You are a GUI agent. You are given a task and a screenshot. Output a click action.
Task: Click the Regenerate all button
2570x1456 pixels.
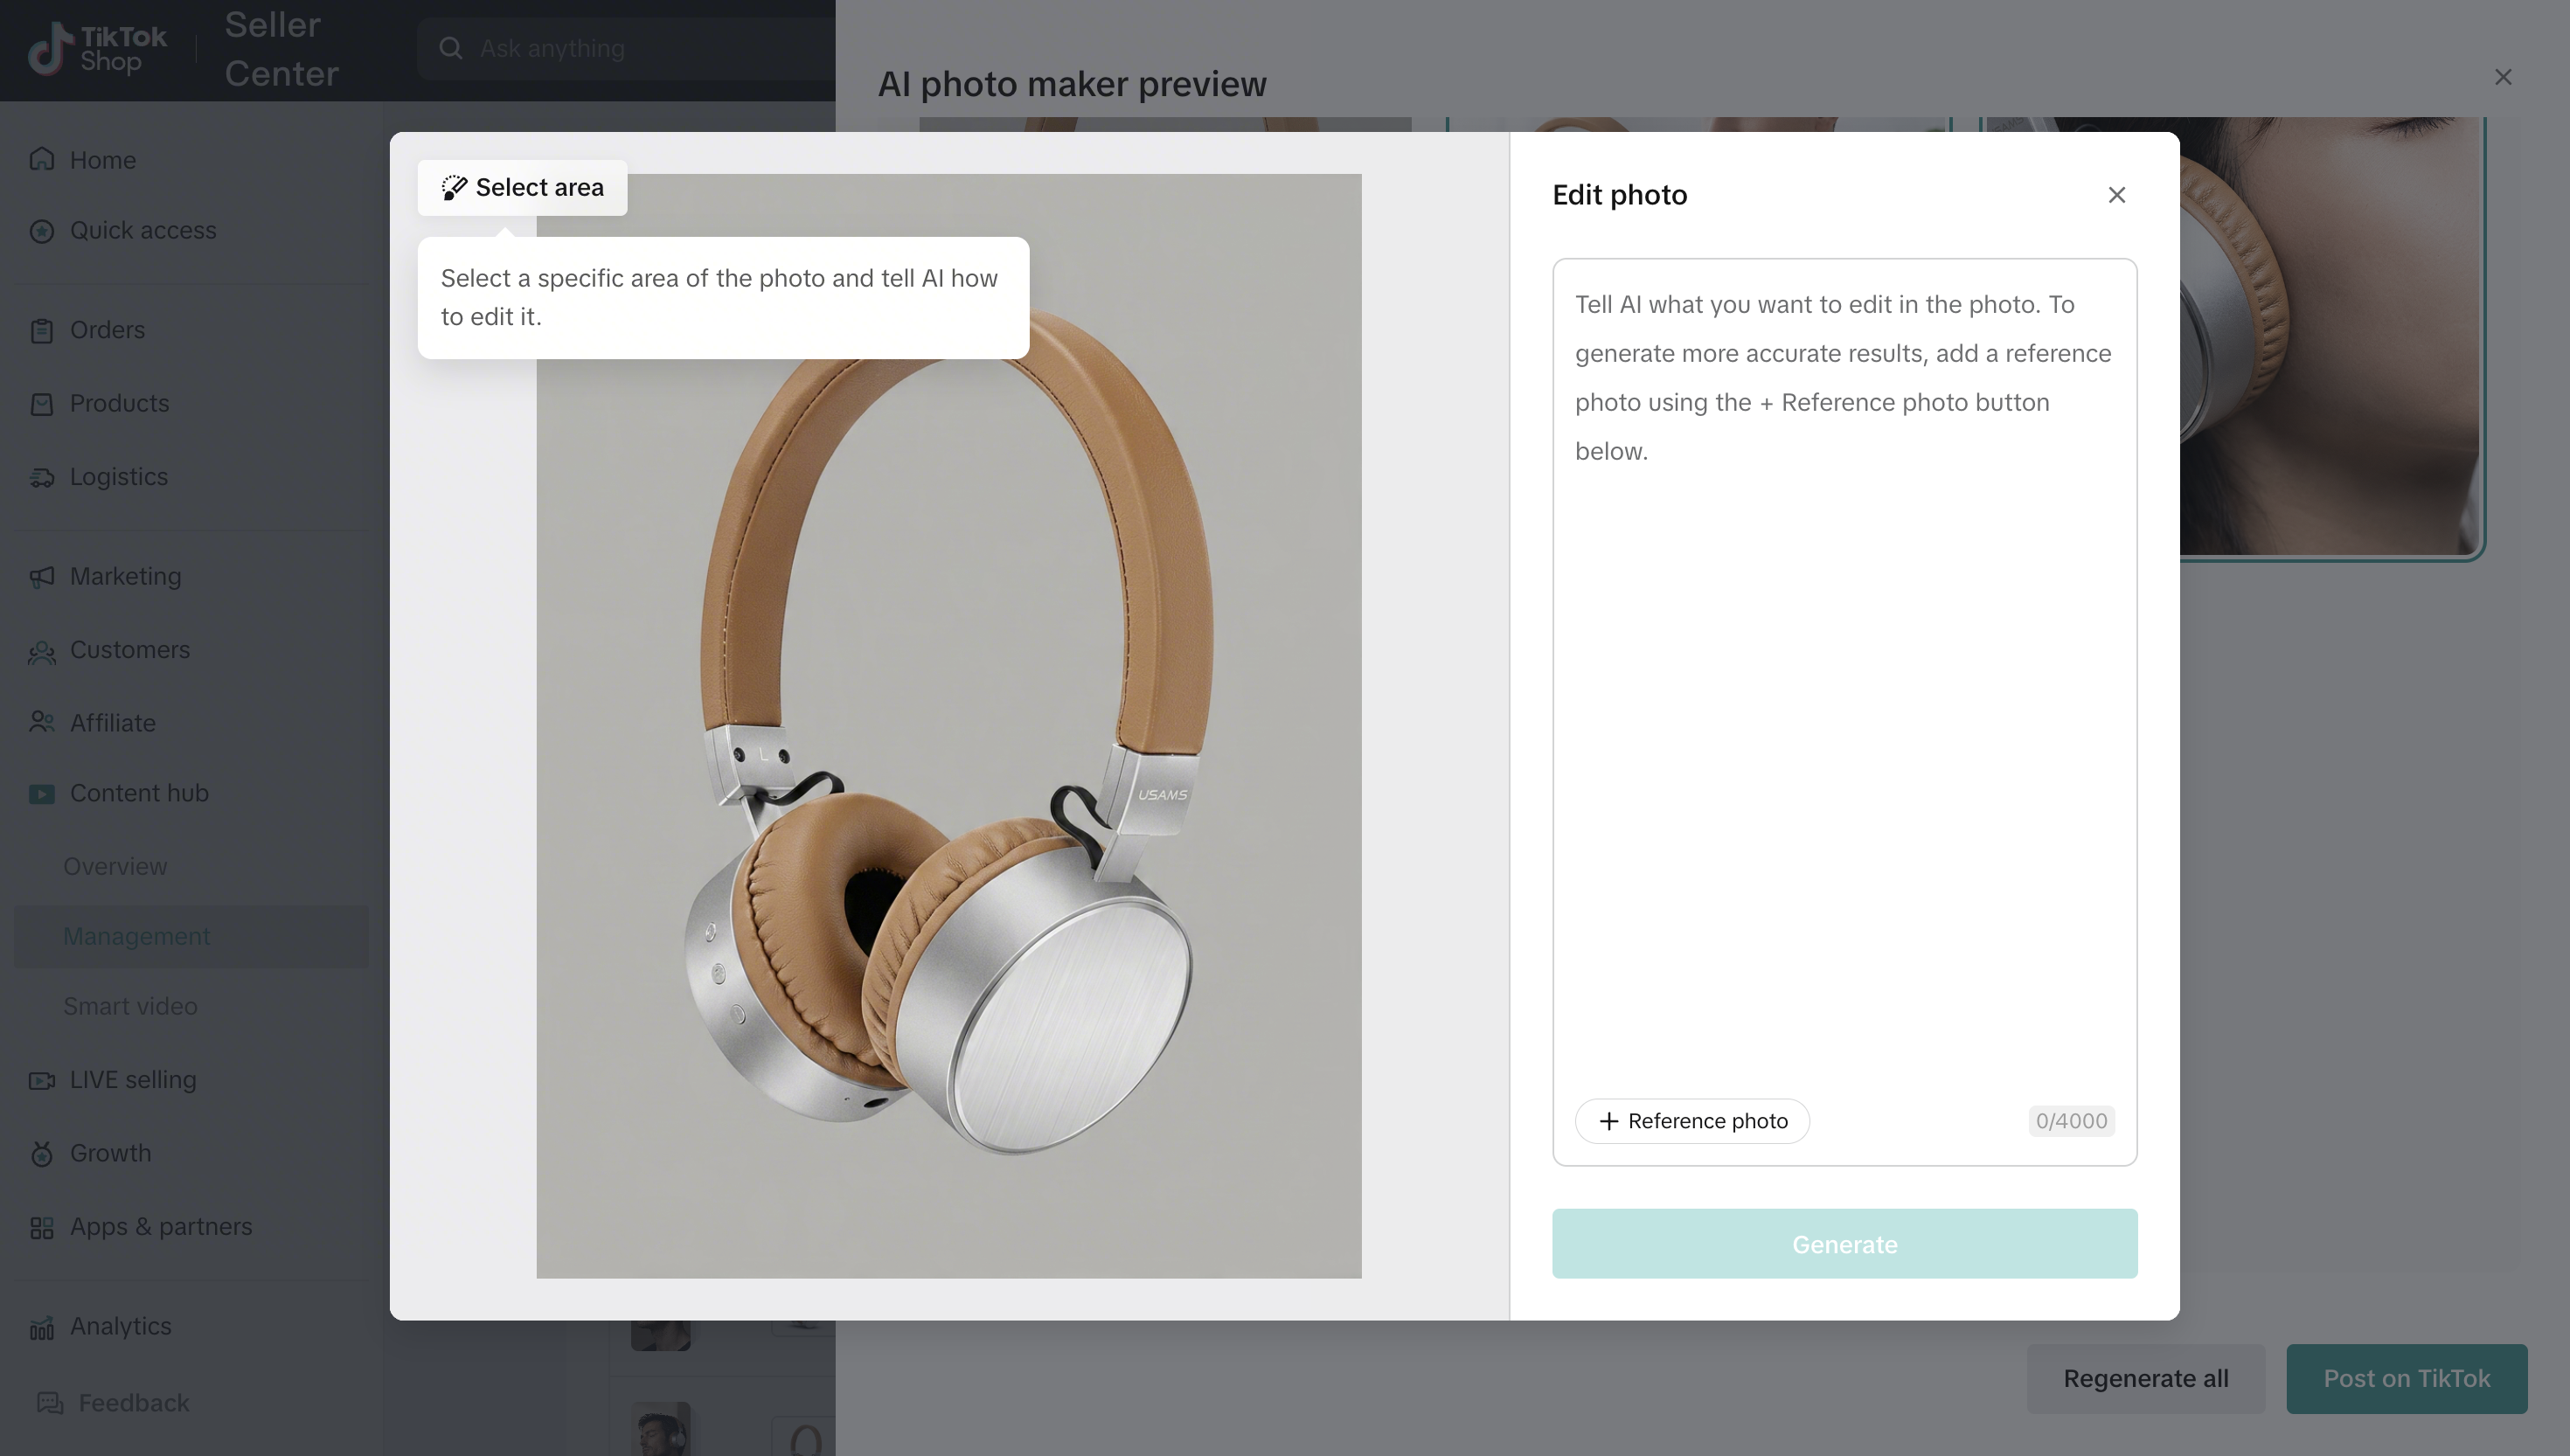pyautogui.click(x=2145, y=1378)
